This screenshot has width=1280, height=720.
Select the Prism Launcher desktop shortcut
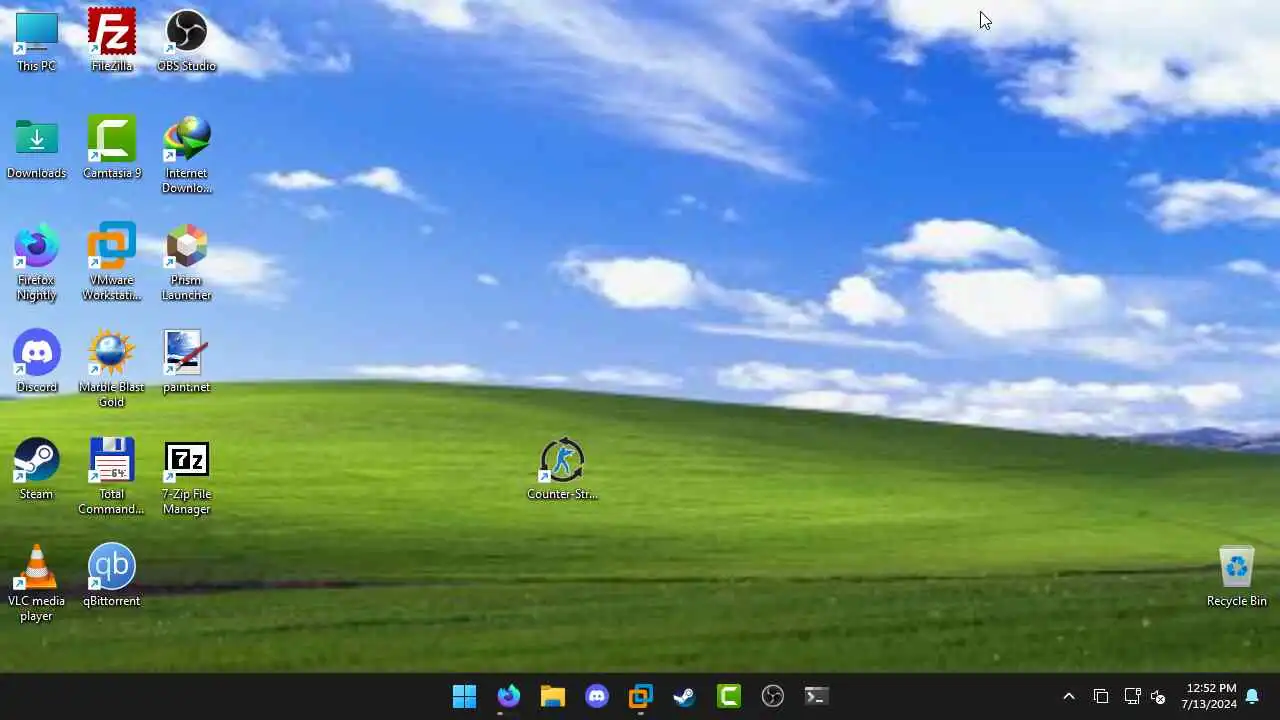(x=186, y=262)
